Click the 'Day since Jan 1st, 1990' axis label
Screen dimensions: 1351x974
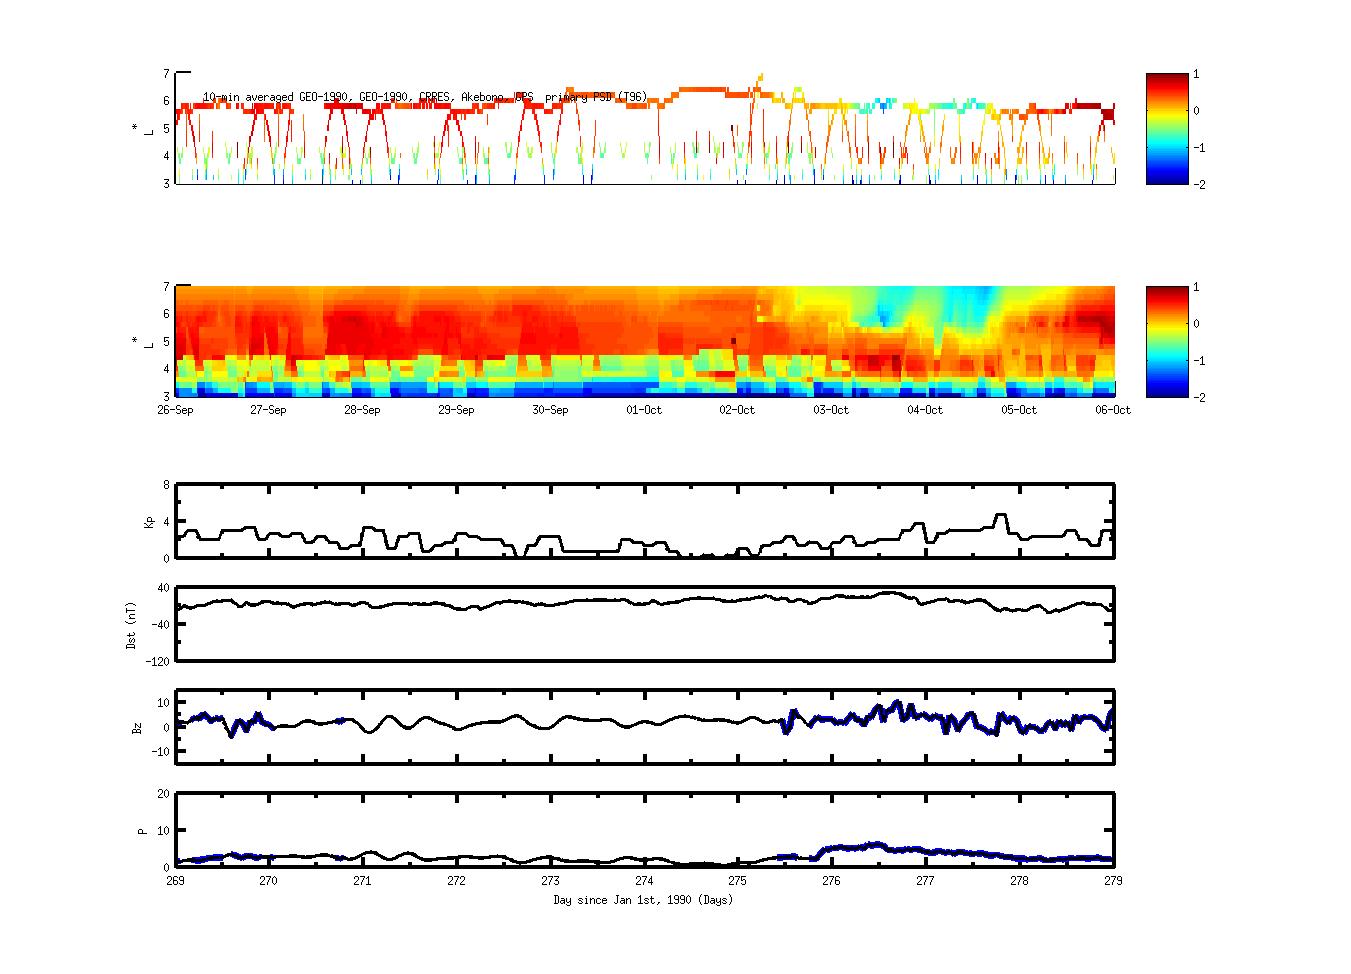(x=643, y=900)
